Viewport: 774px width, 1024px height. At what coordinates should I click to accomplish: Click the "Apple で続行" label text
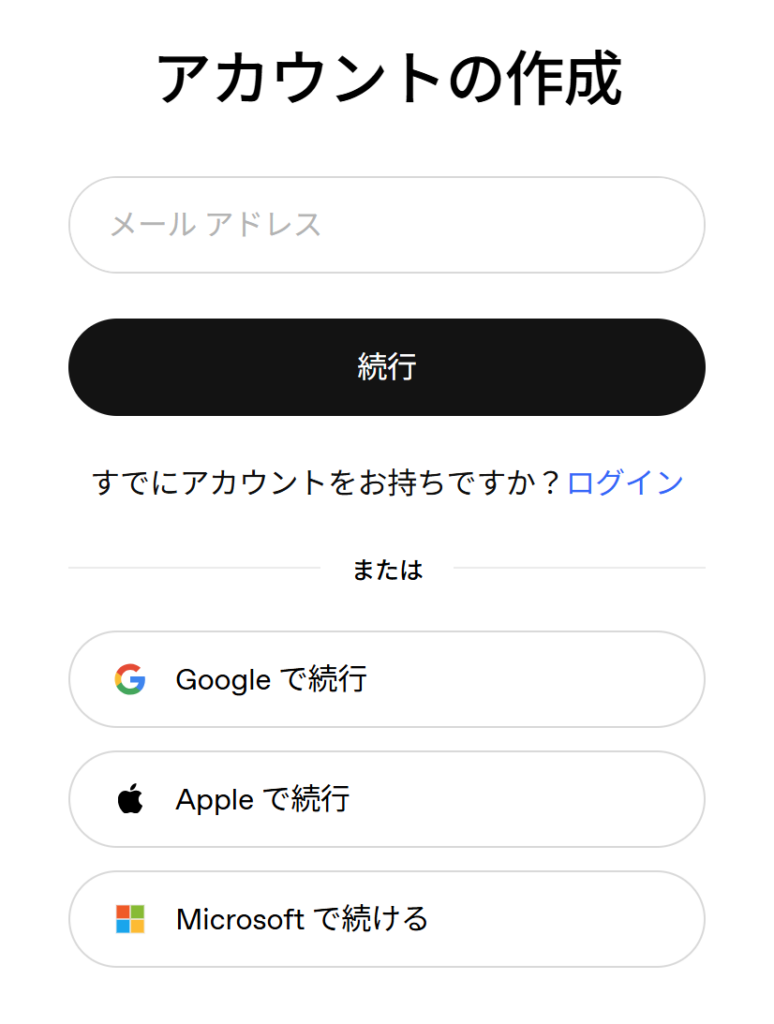click(262, 800)
